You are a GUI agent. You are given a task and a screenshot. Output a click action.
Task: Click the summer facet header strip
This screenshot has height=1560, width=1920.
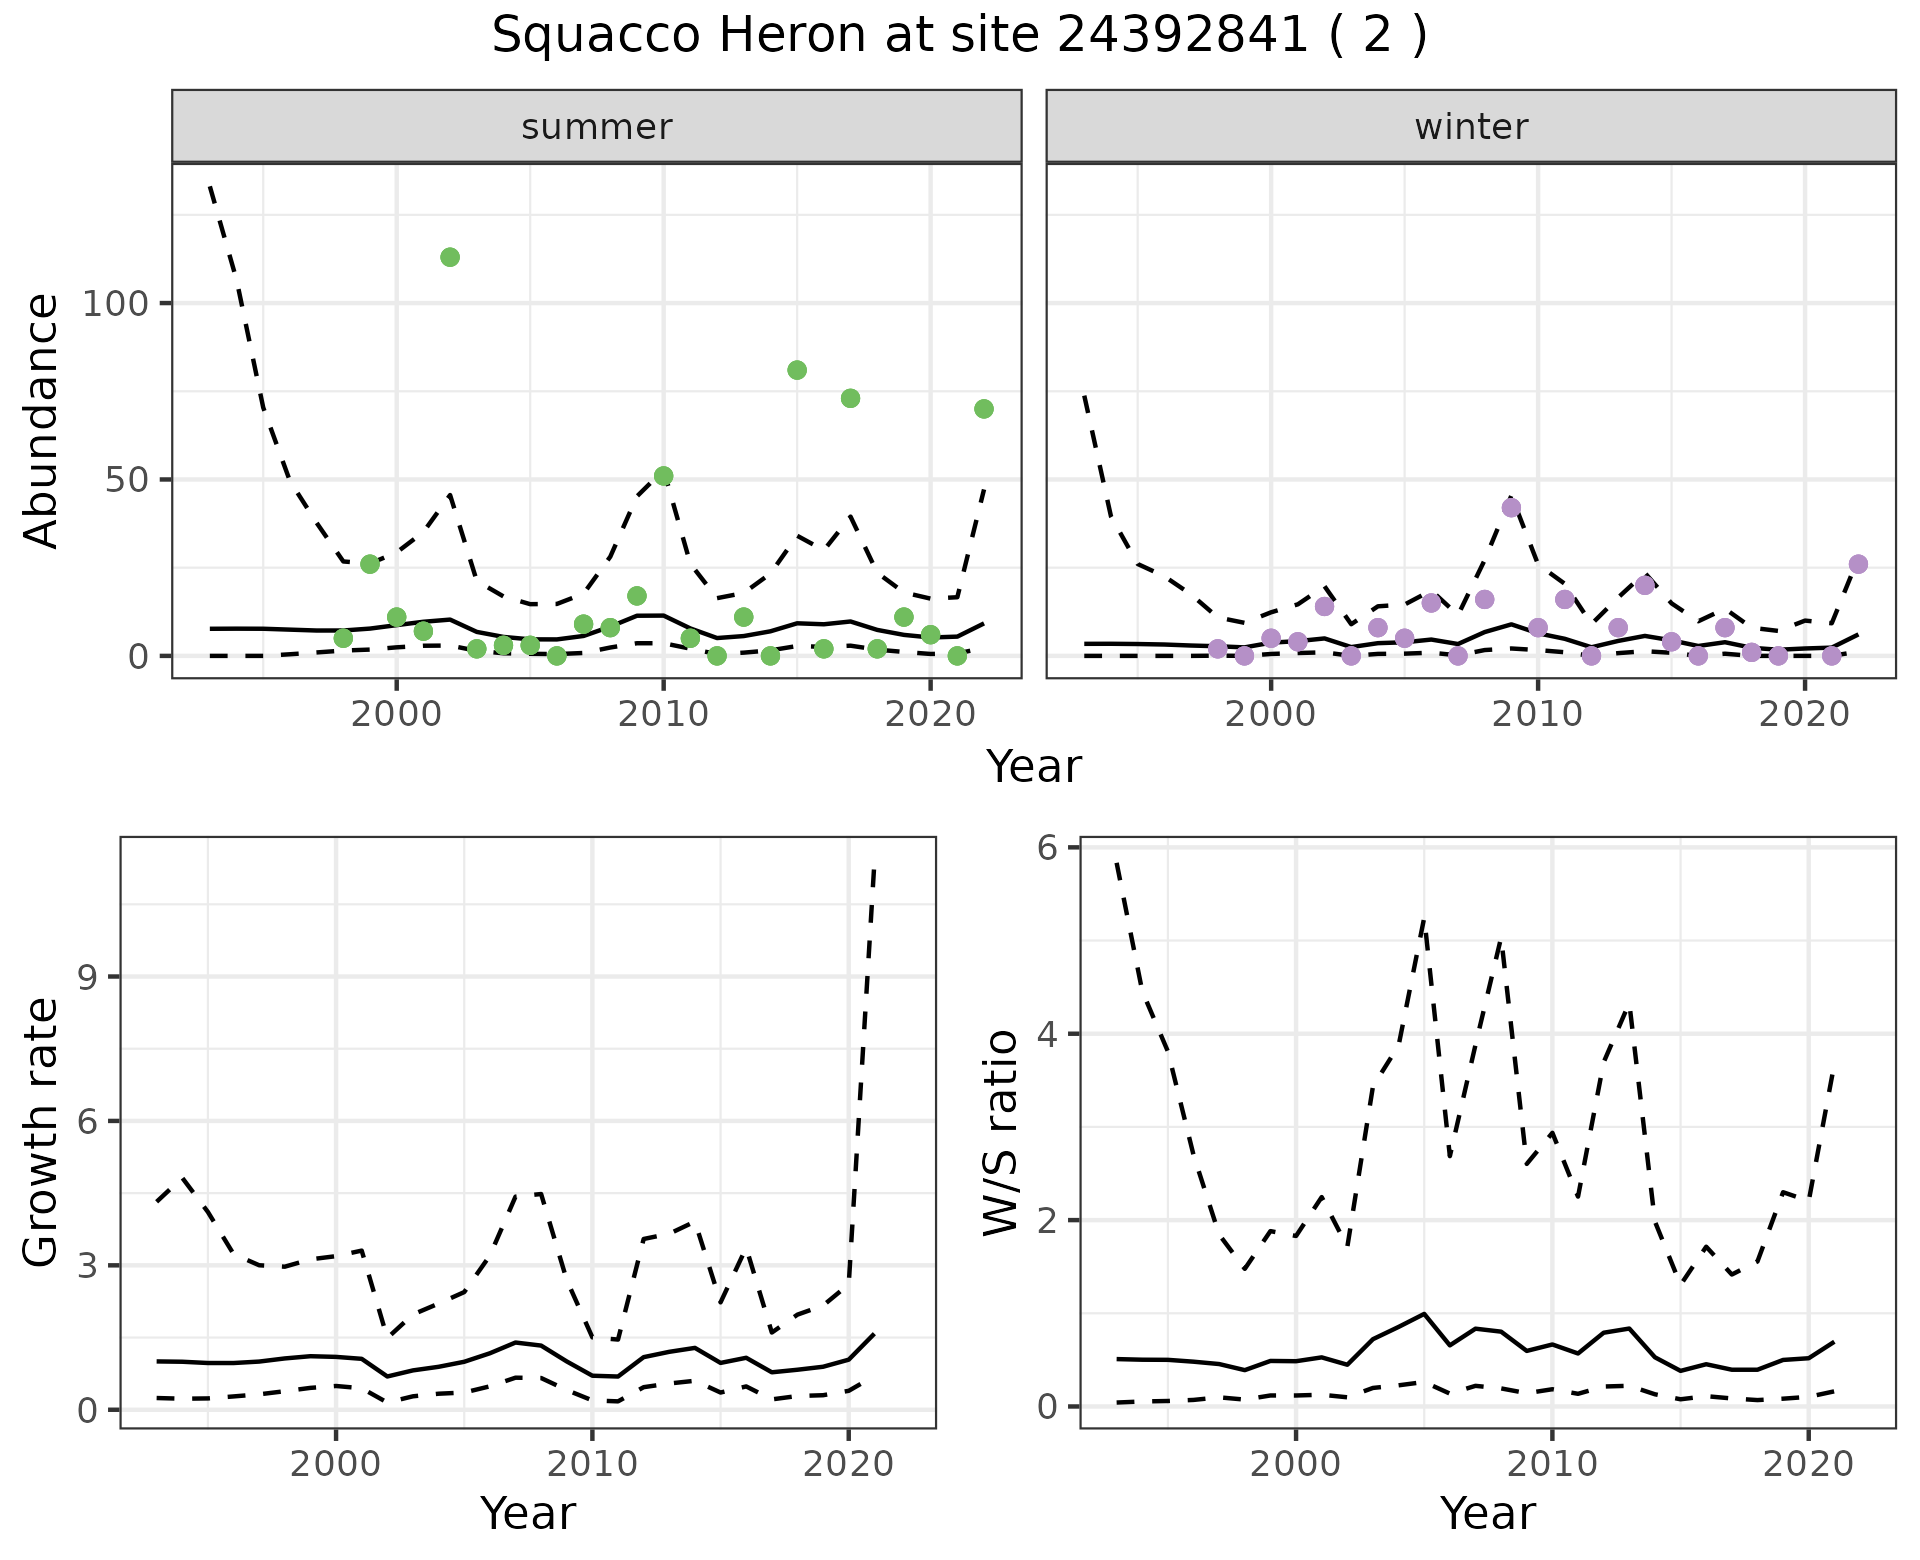click(596, 127)
